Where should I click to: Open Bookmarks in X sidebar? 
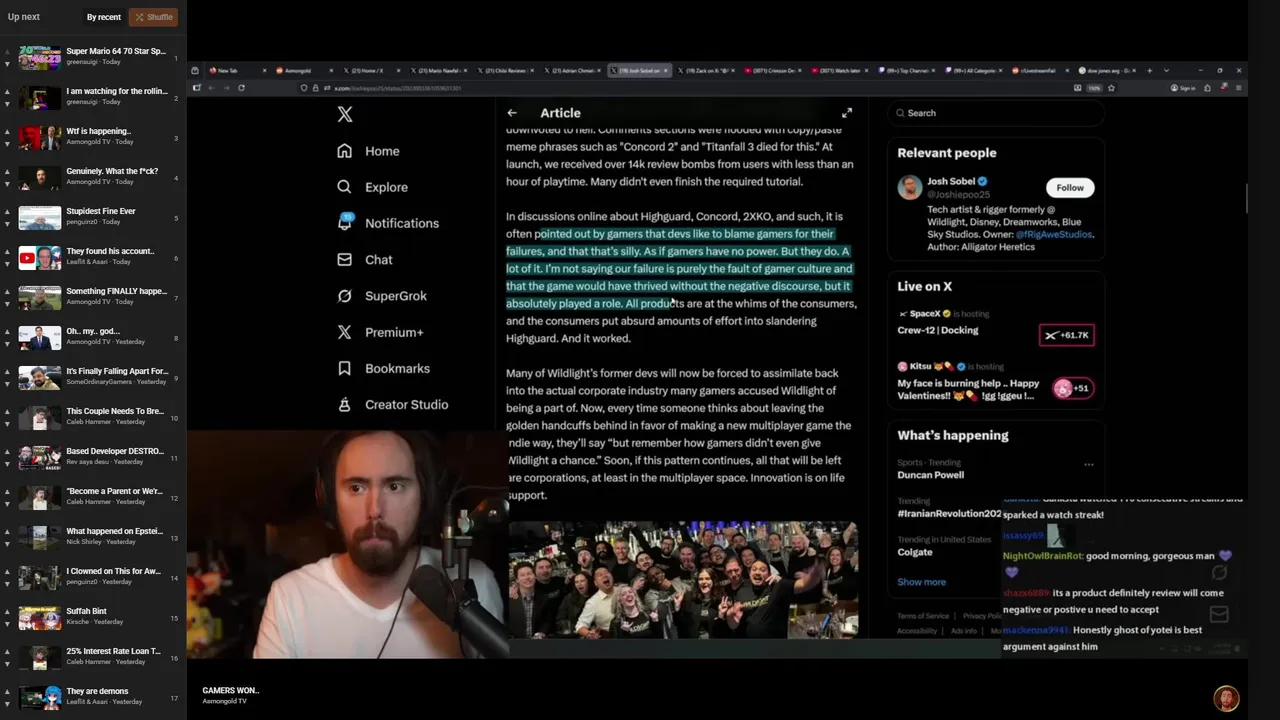coord(384,368)
